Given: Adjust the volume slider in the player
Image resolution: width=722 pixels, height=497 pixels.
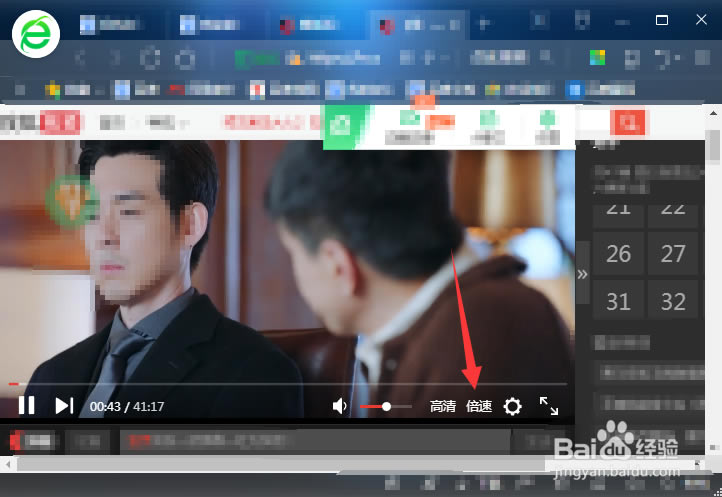Looking at the screenshot, I should coord(386,406).
